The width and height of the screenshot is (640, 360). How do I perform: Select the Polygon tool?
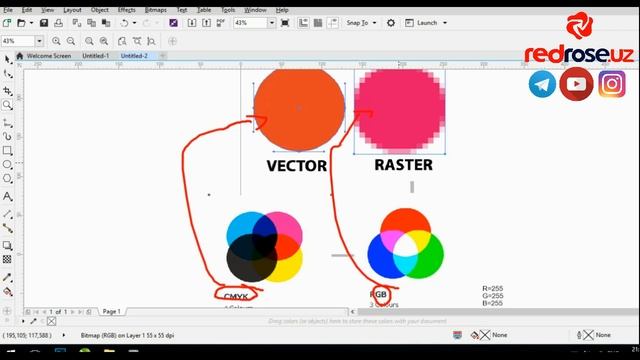(7, 179)
